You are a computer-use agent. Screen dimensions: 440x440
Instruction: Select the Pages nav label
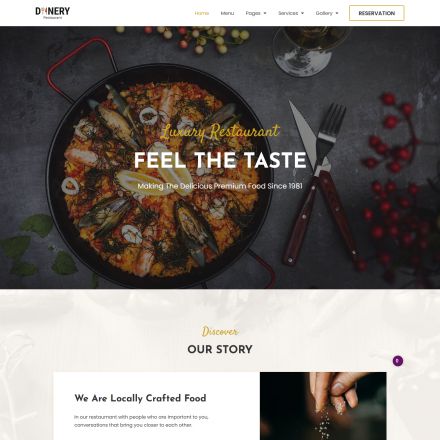pyautogui.click(x=253, y=13)
